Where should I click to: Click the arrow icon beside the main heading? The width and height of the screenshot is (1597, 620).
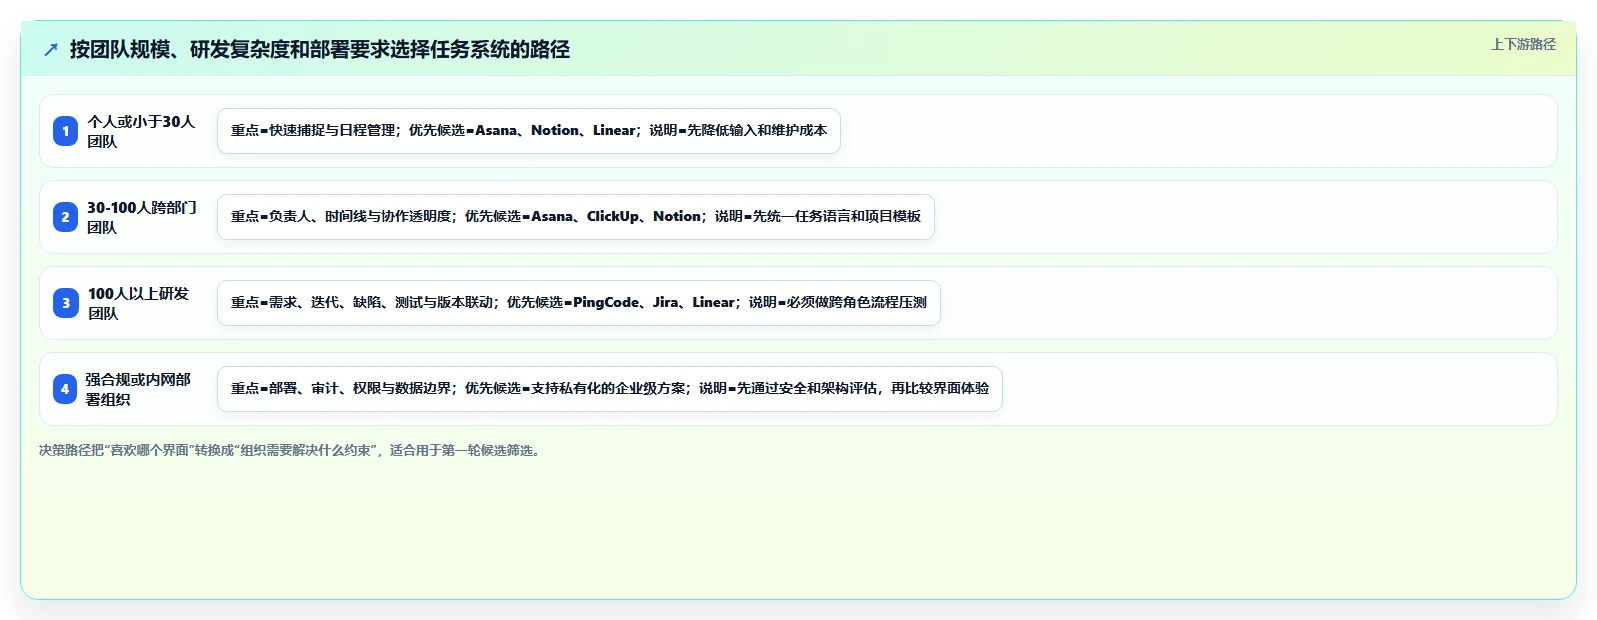[x=51, y=49]
